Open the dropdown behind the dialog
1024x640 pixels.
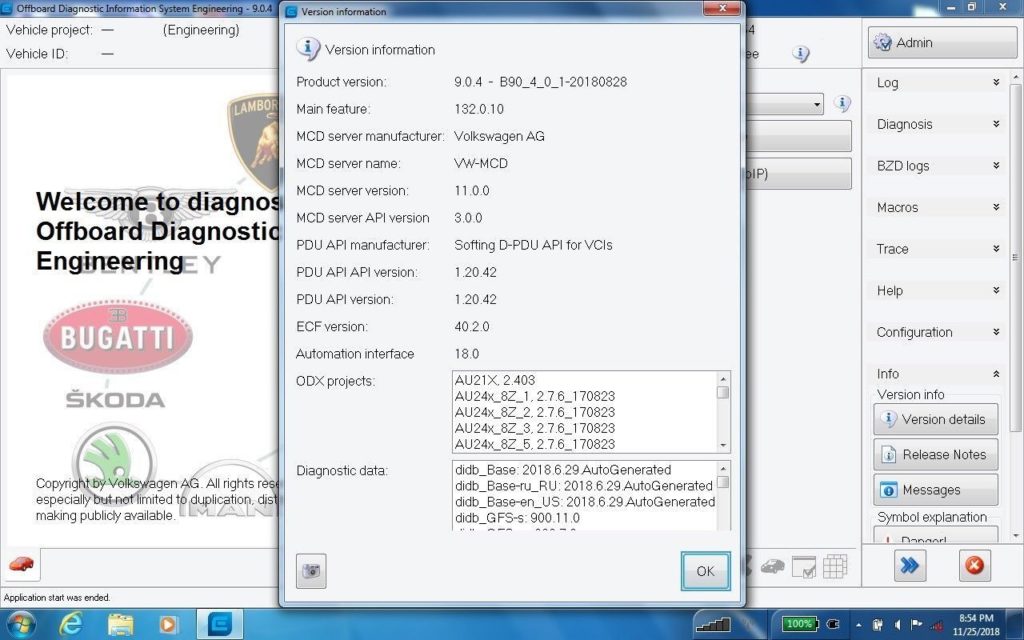click(x=816, y=104)
